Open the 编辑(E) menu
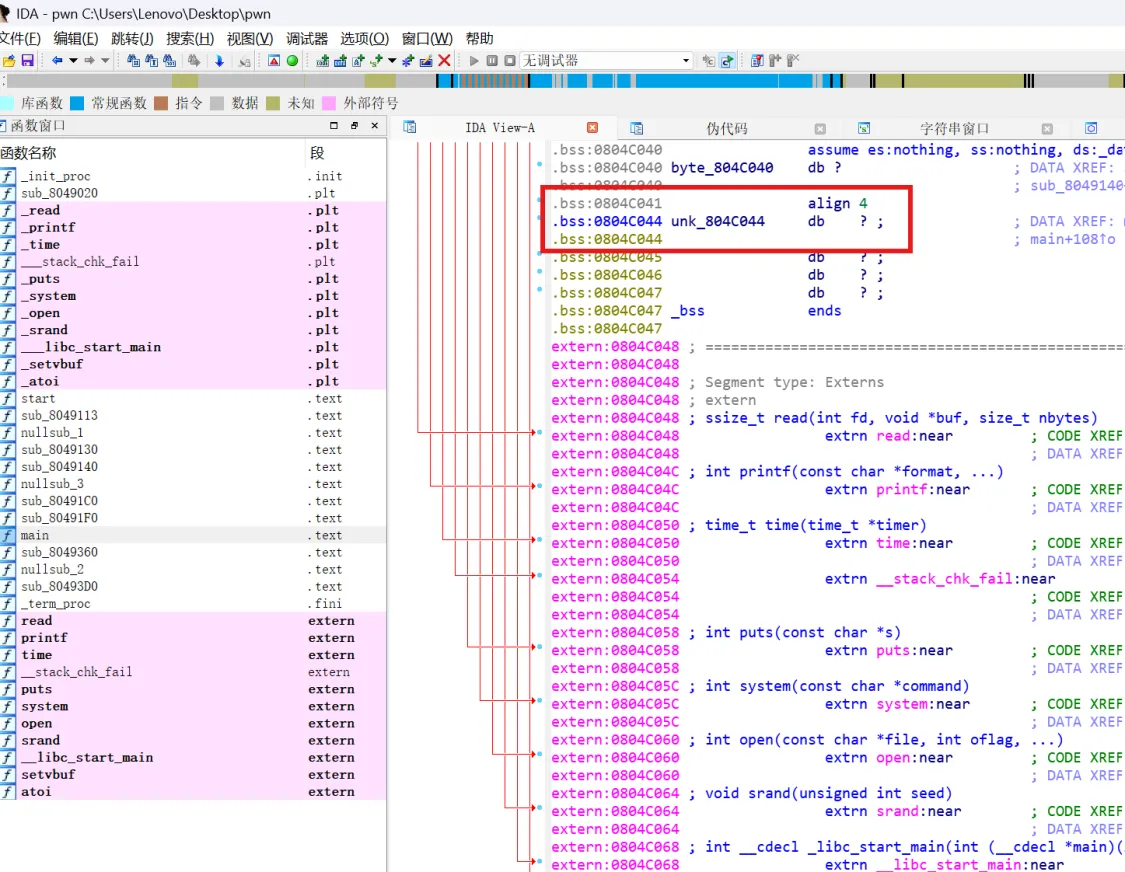 coord(75,38)
